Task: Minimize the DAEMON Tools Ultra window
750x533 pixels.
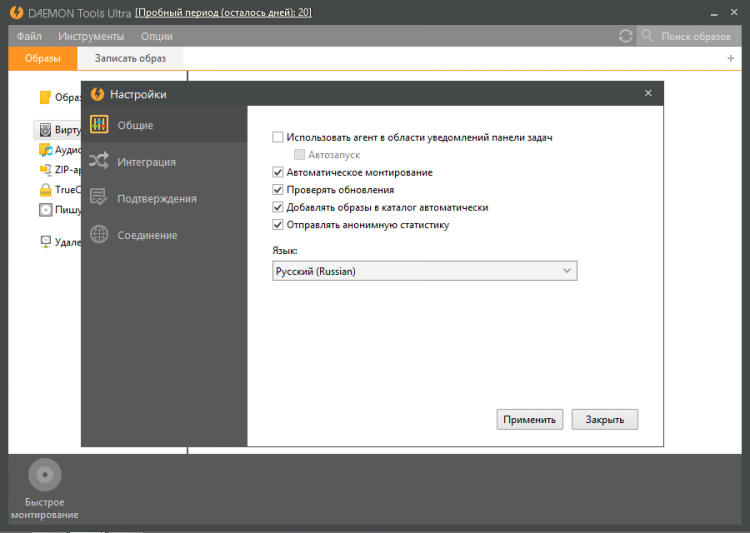Action: coord(714,13)
